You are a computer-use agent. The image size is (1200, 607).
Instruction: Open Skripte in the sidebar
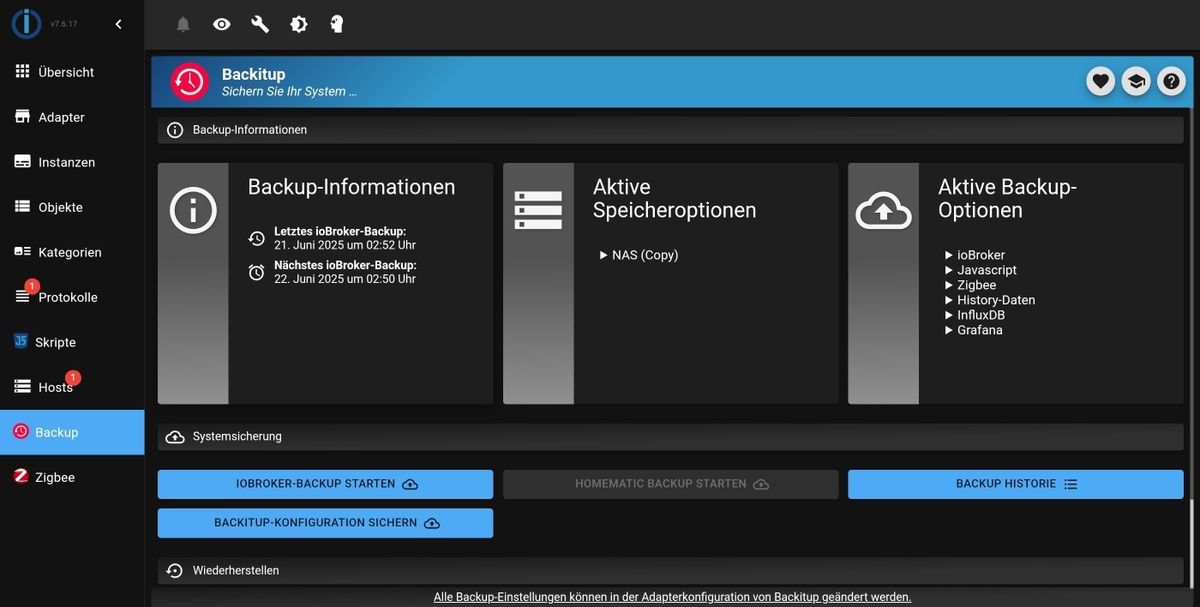tap(72, 342)
